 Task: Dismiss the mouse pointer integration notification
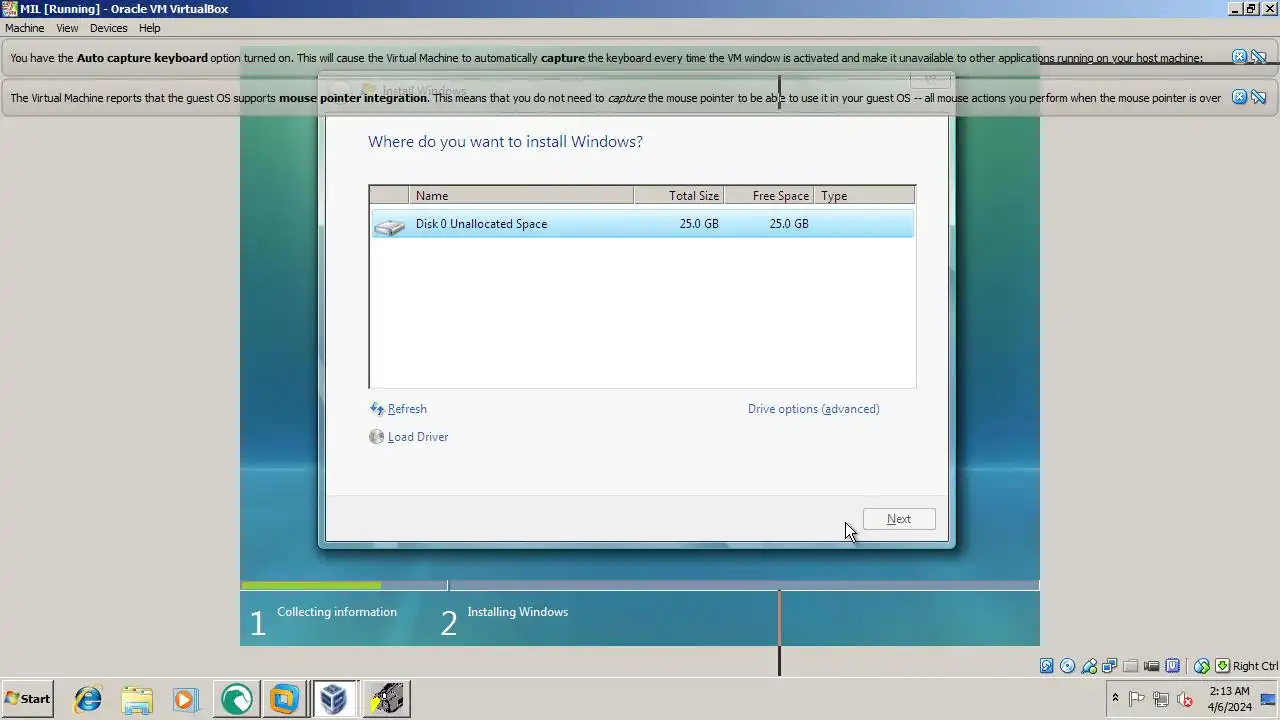1239,97
